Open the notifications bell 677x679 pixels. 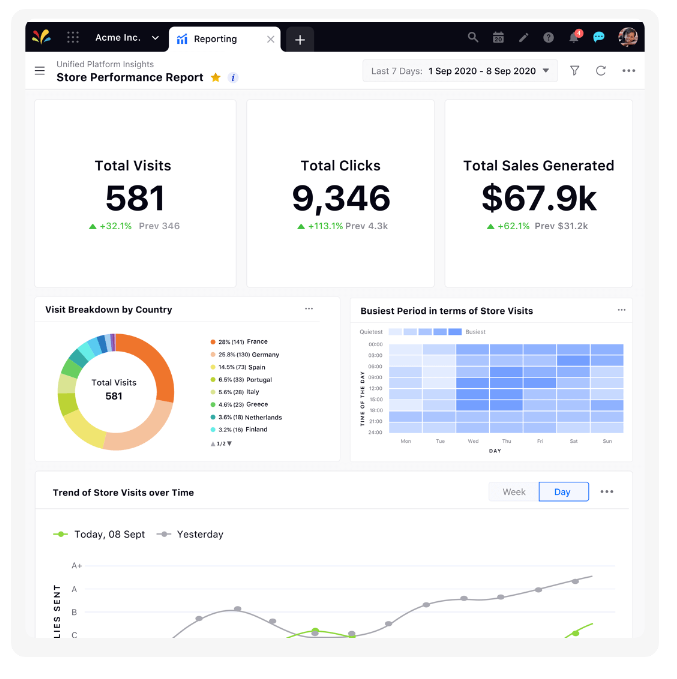tap(574, 38)
